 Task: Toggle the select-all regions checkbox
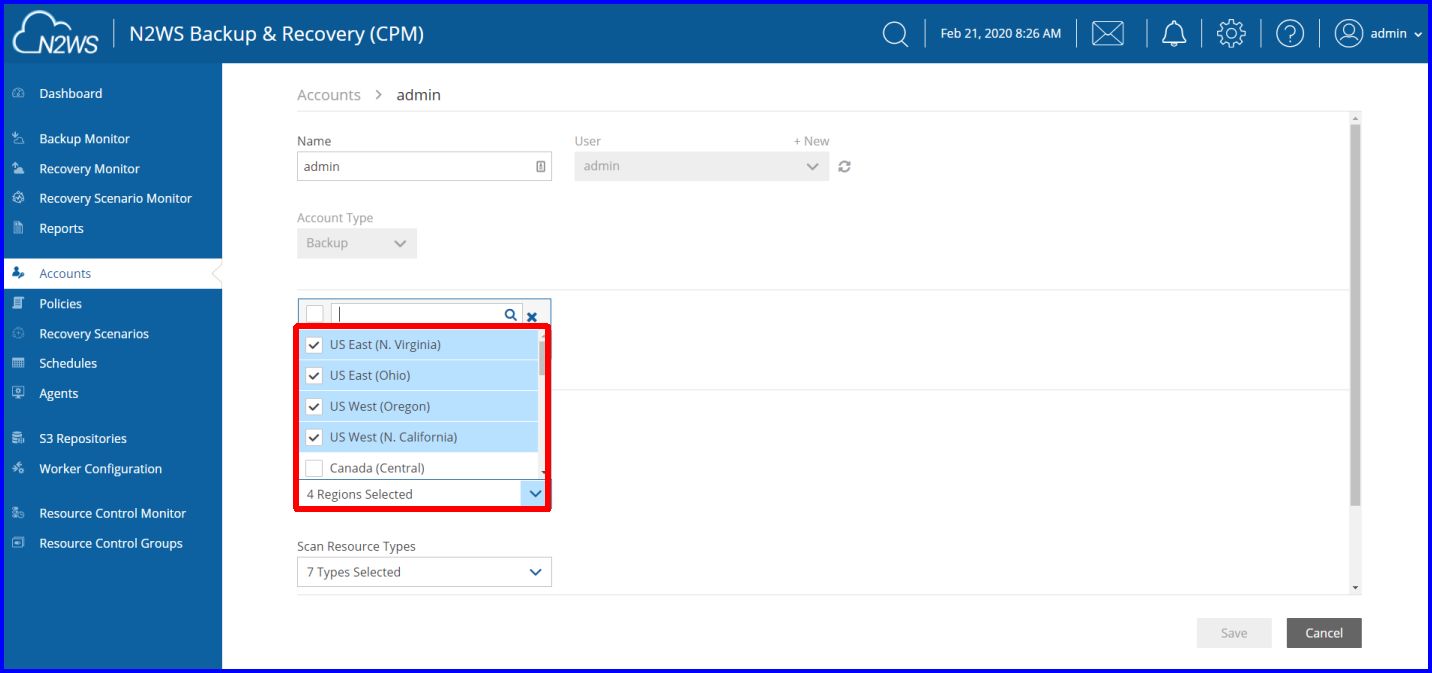[x=315, y=314]
